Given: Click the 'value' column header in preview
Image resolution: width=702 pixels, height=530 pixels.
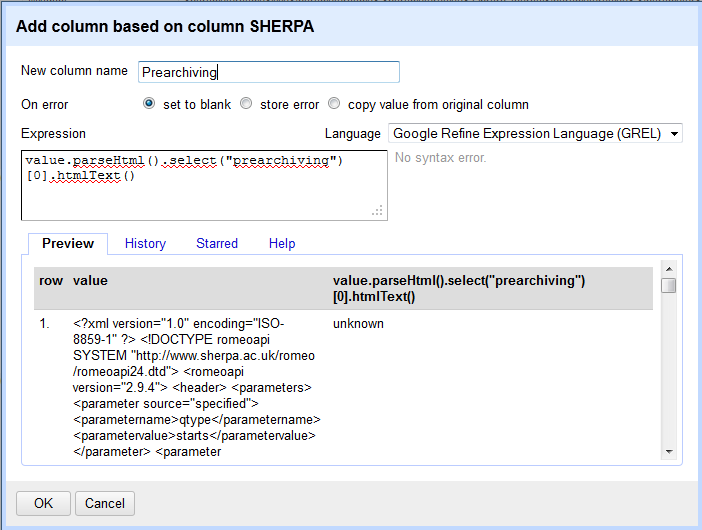Looking at the screenshot, I should coord(90,281).
